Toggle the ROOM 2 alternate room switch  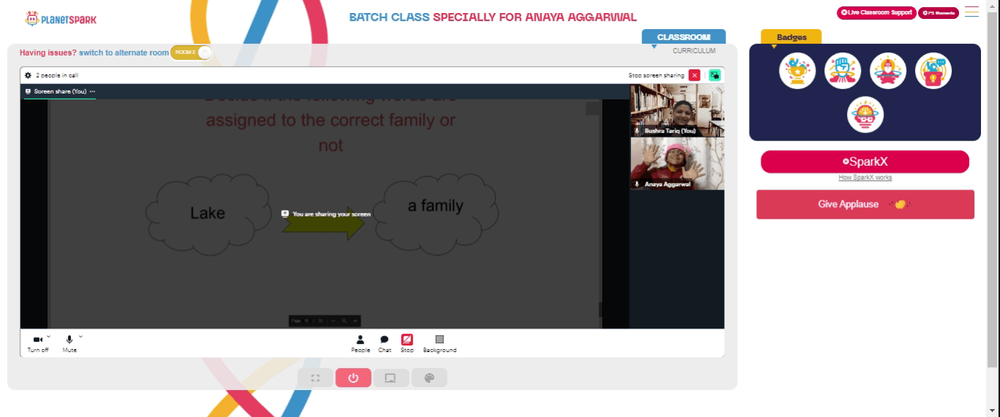(191, 52)
